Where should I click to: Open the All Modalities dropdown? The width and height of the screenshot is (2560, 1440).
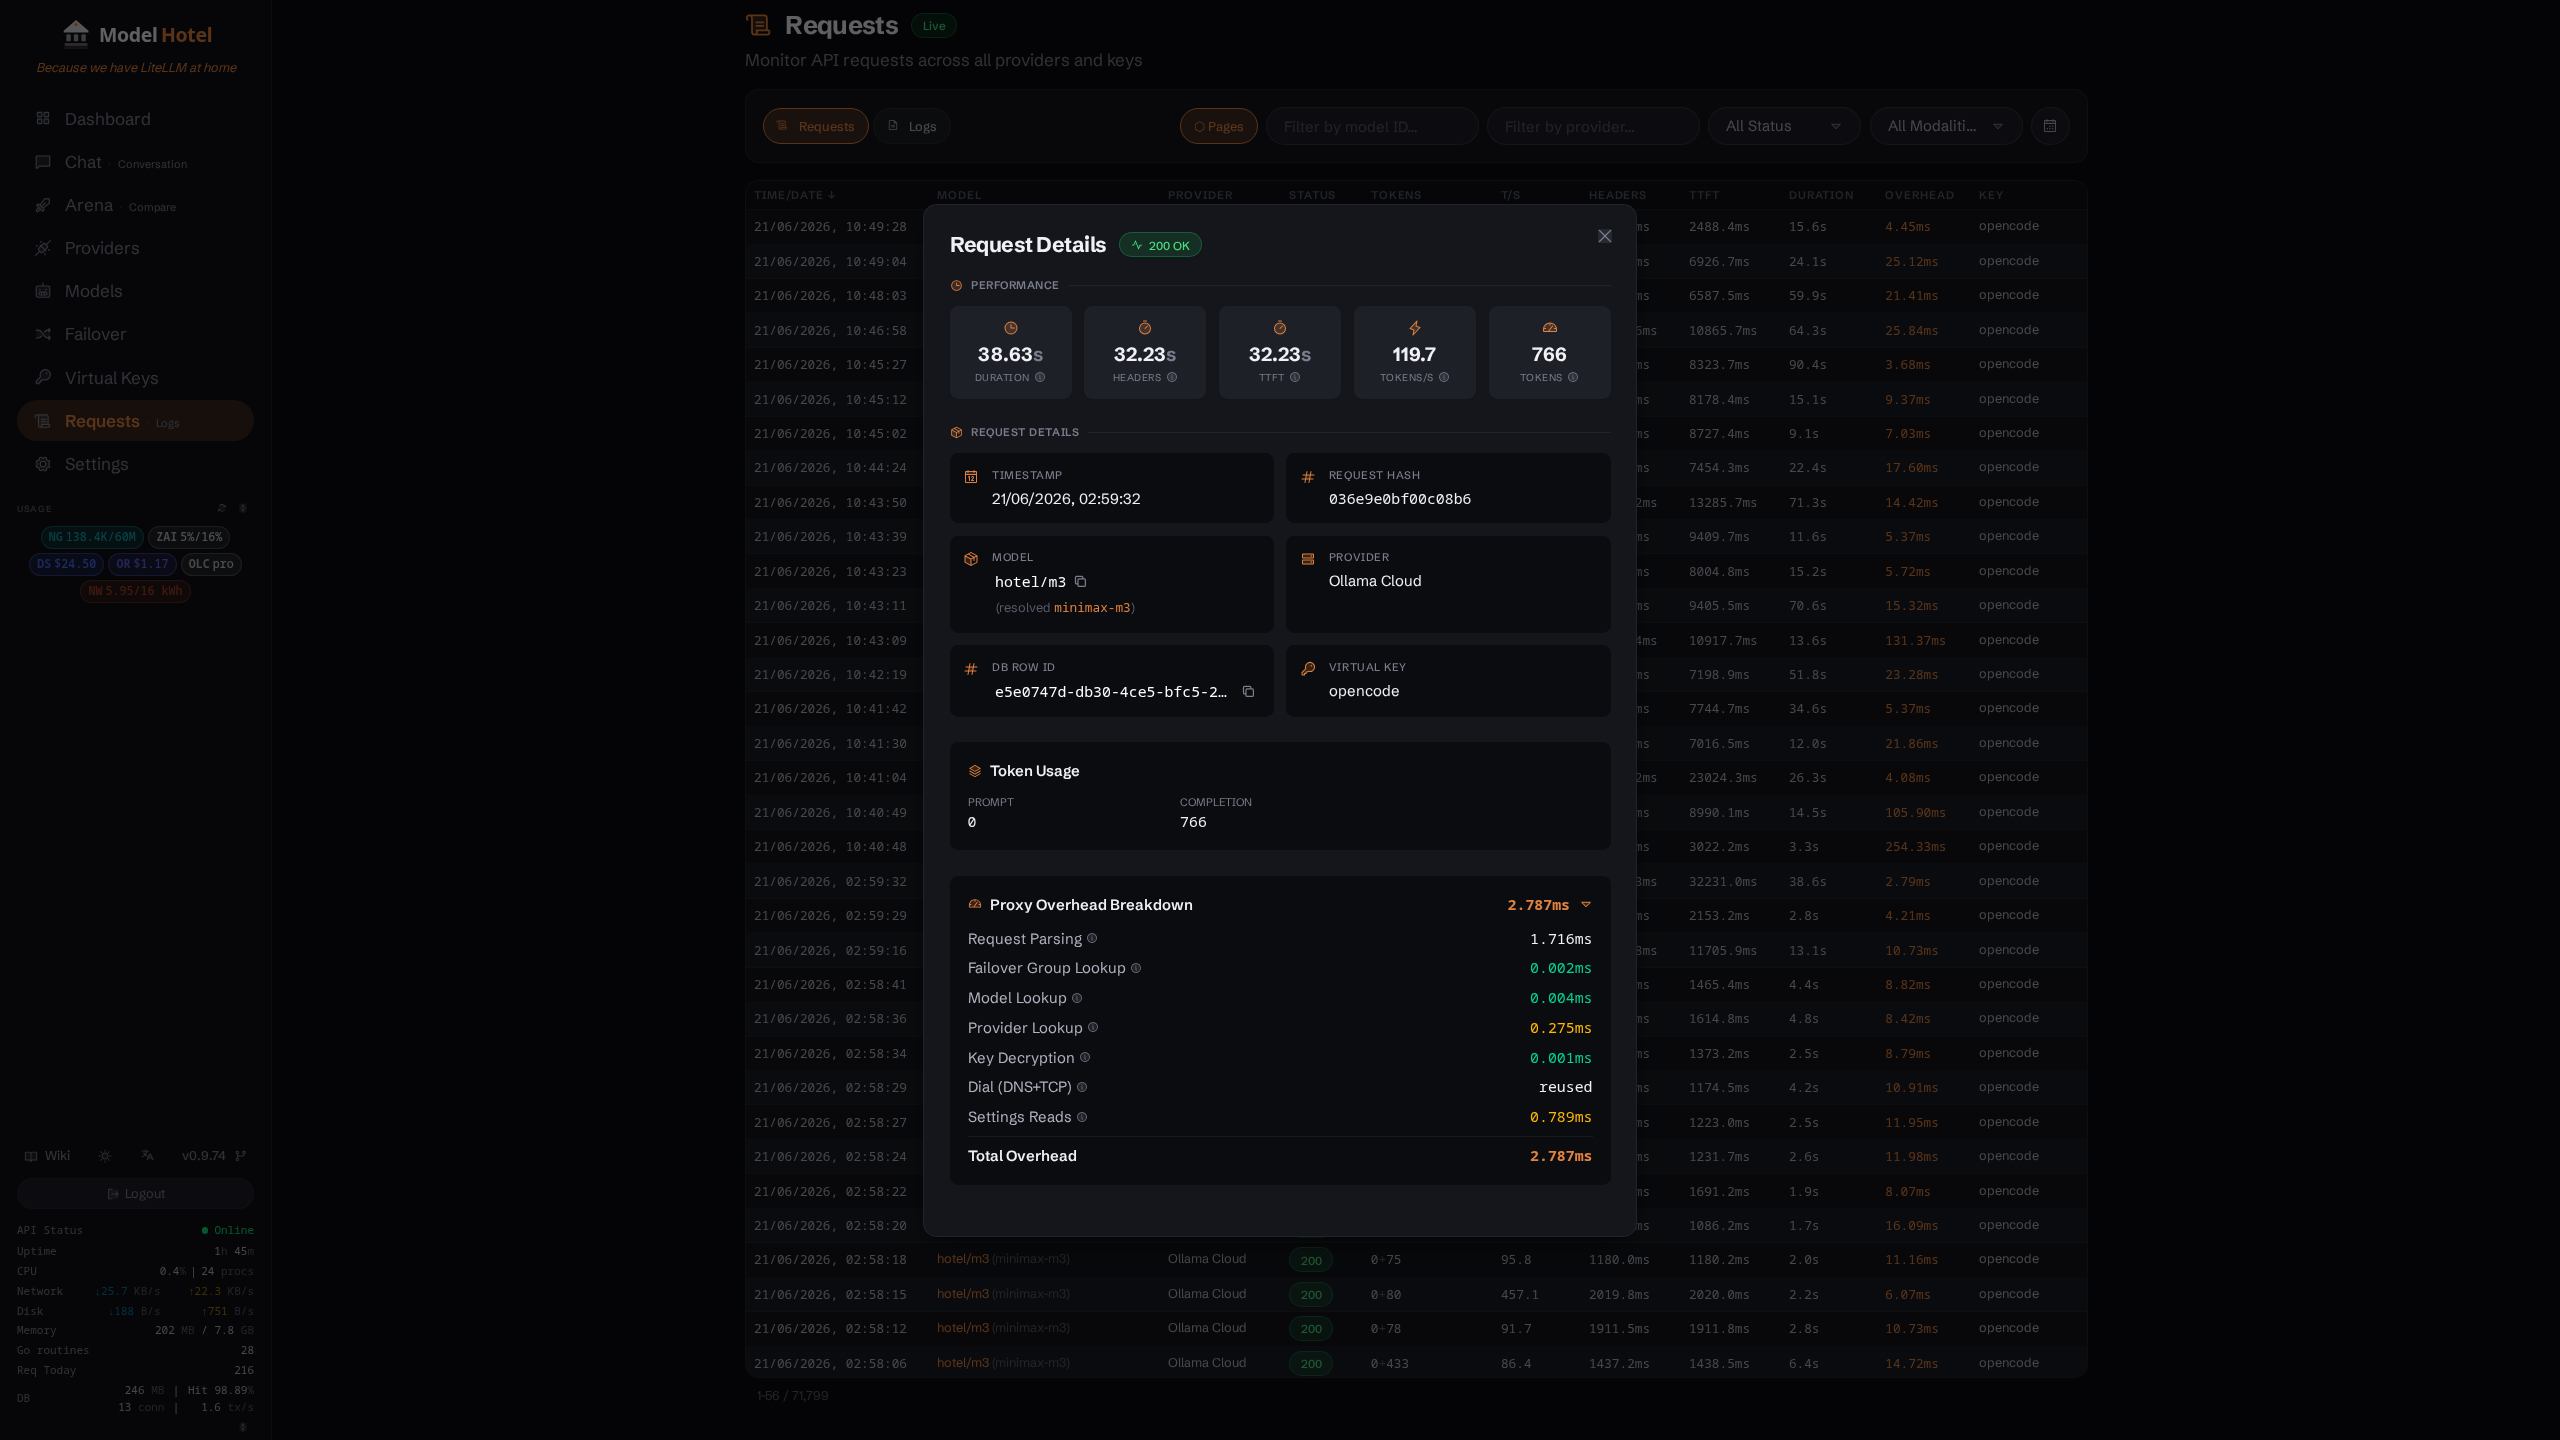(x=1945, y=126)
